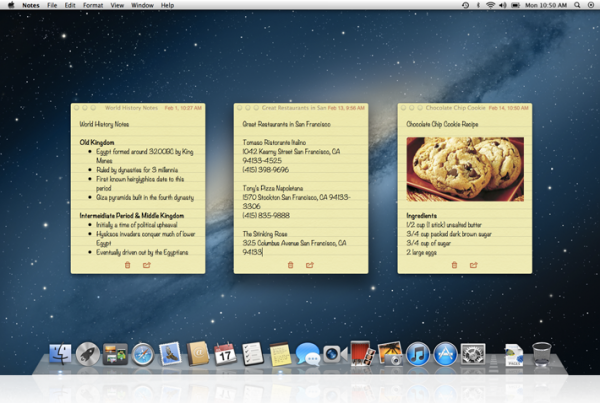Click the phone number (415) 835-9888
This screenshot has height=403, width=600.
pyautogui.click(x=266, y=215)
